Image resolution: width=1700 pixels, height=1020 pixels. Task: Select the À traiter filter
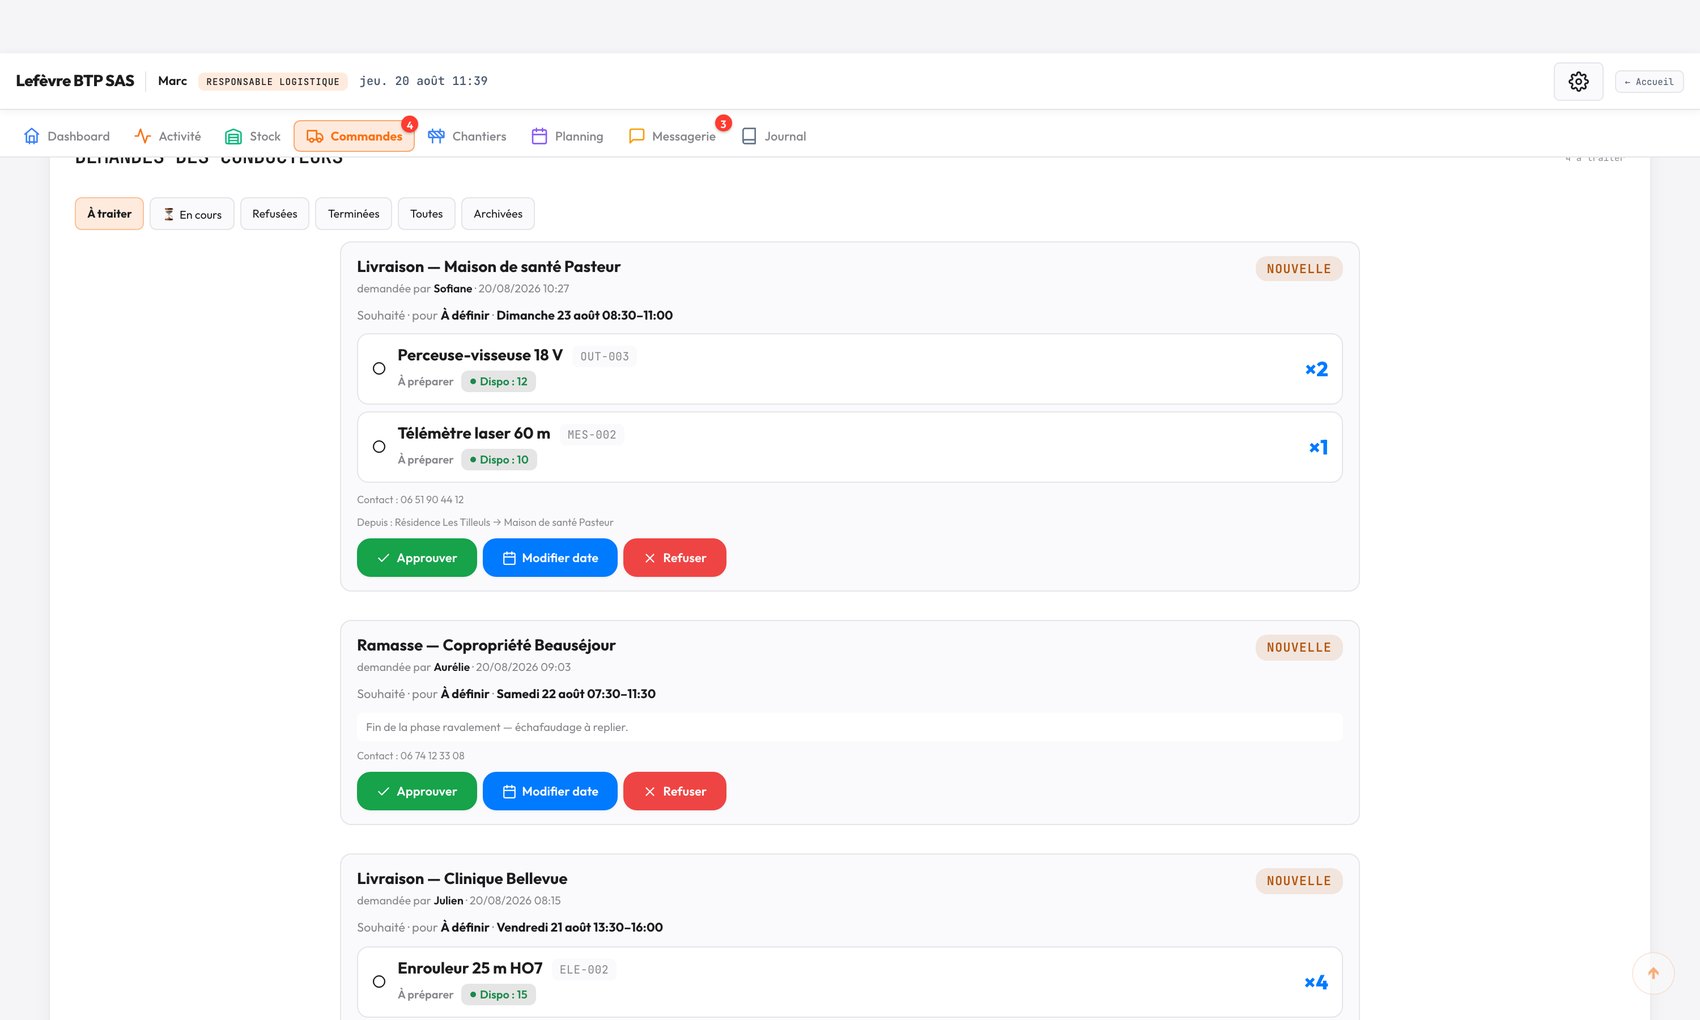click(x=110, y=214)
